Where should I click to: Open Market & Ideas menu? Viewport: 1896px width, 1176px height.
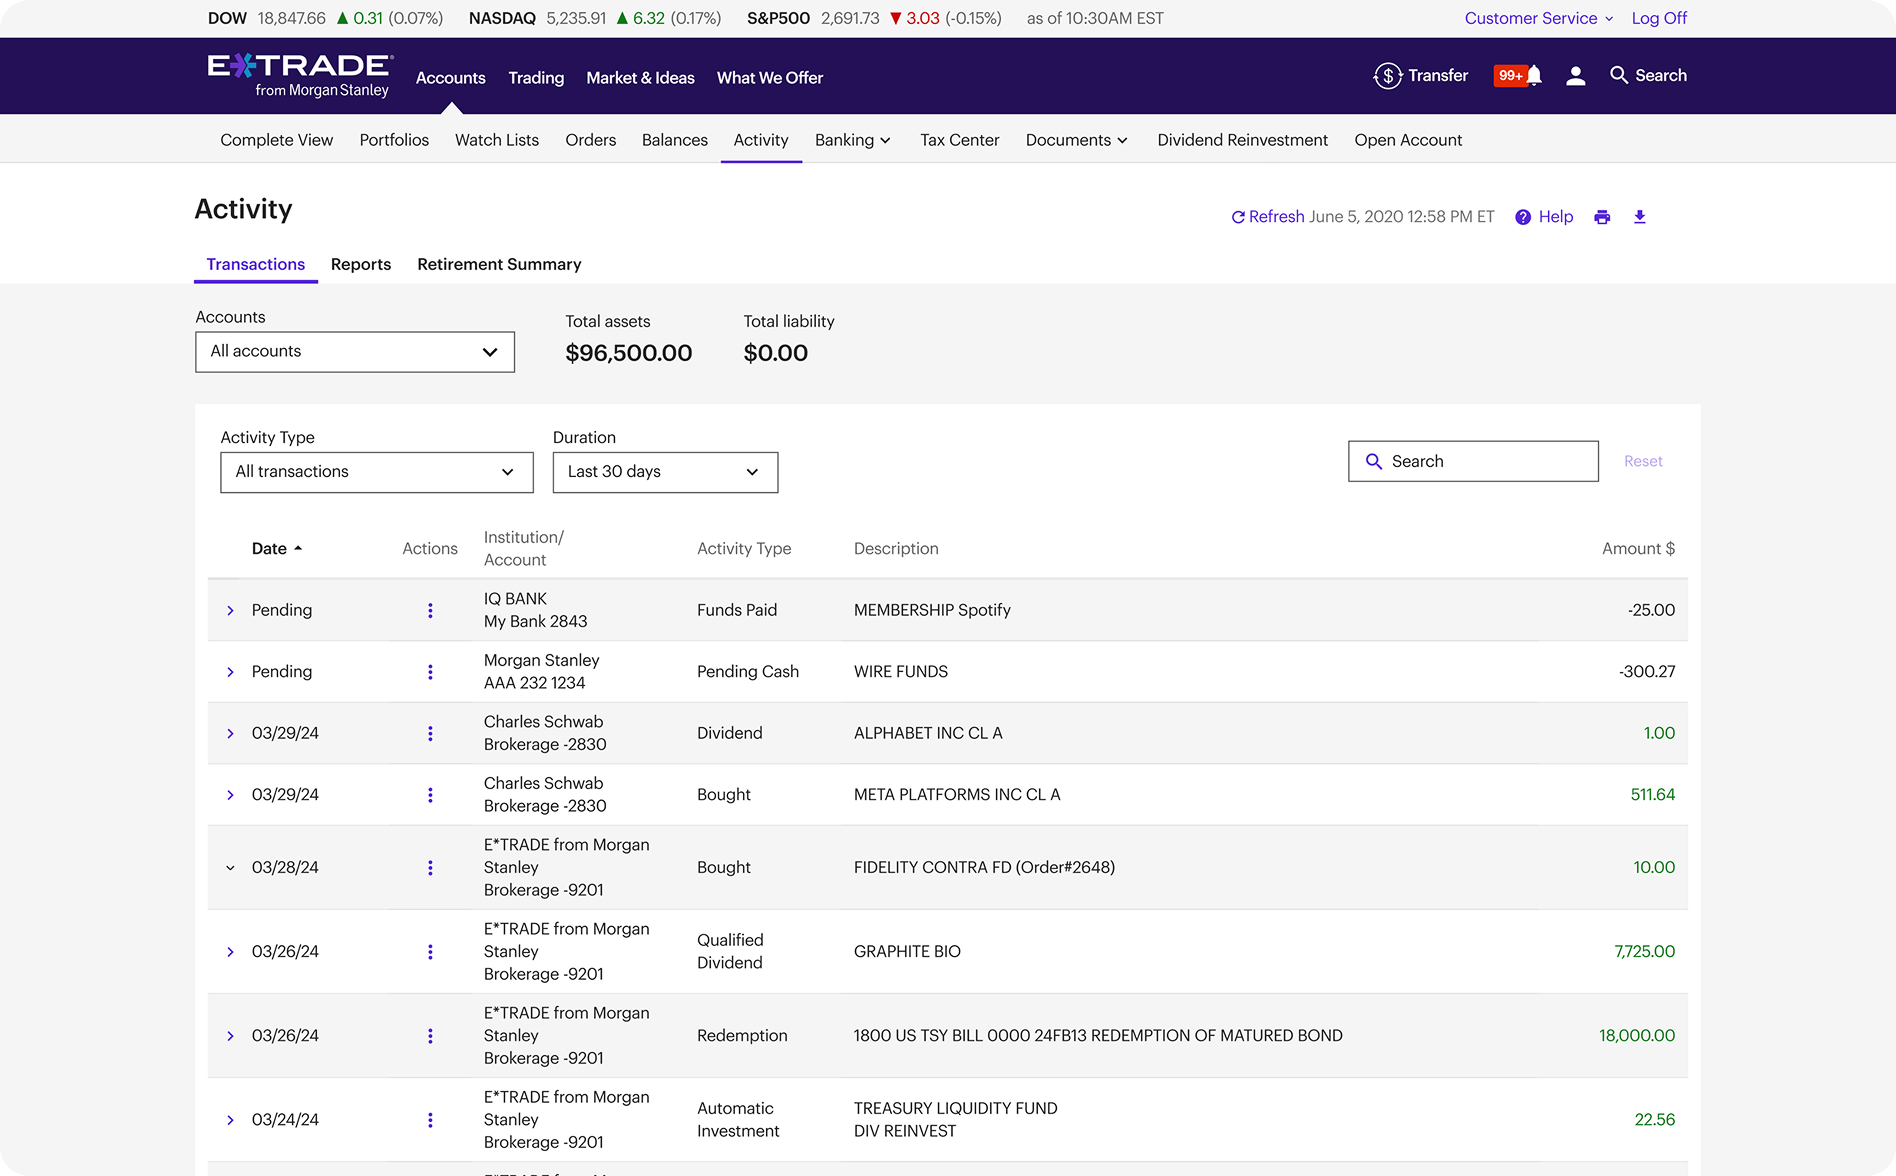[640, 78]
